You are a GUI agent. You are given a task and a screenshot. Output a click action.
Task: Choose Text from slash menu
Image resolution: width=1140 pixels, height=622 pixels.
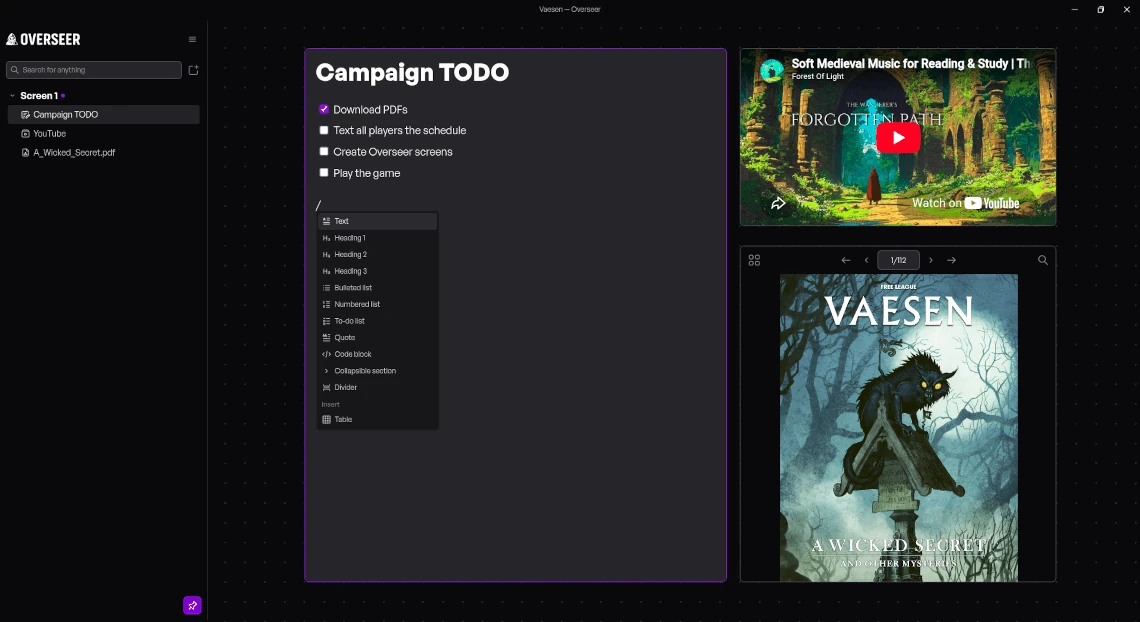click(x=377, y=221)
